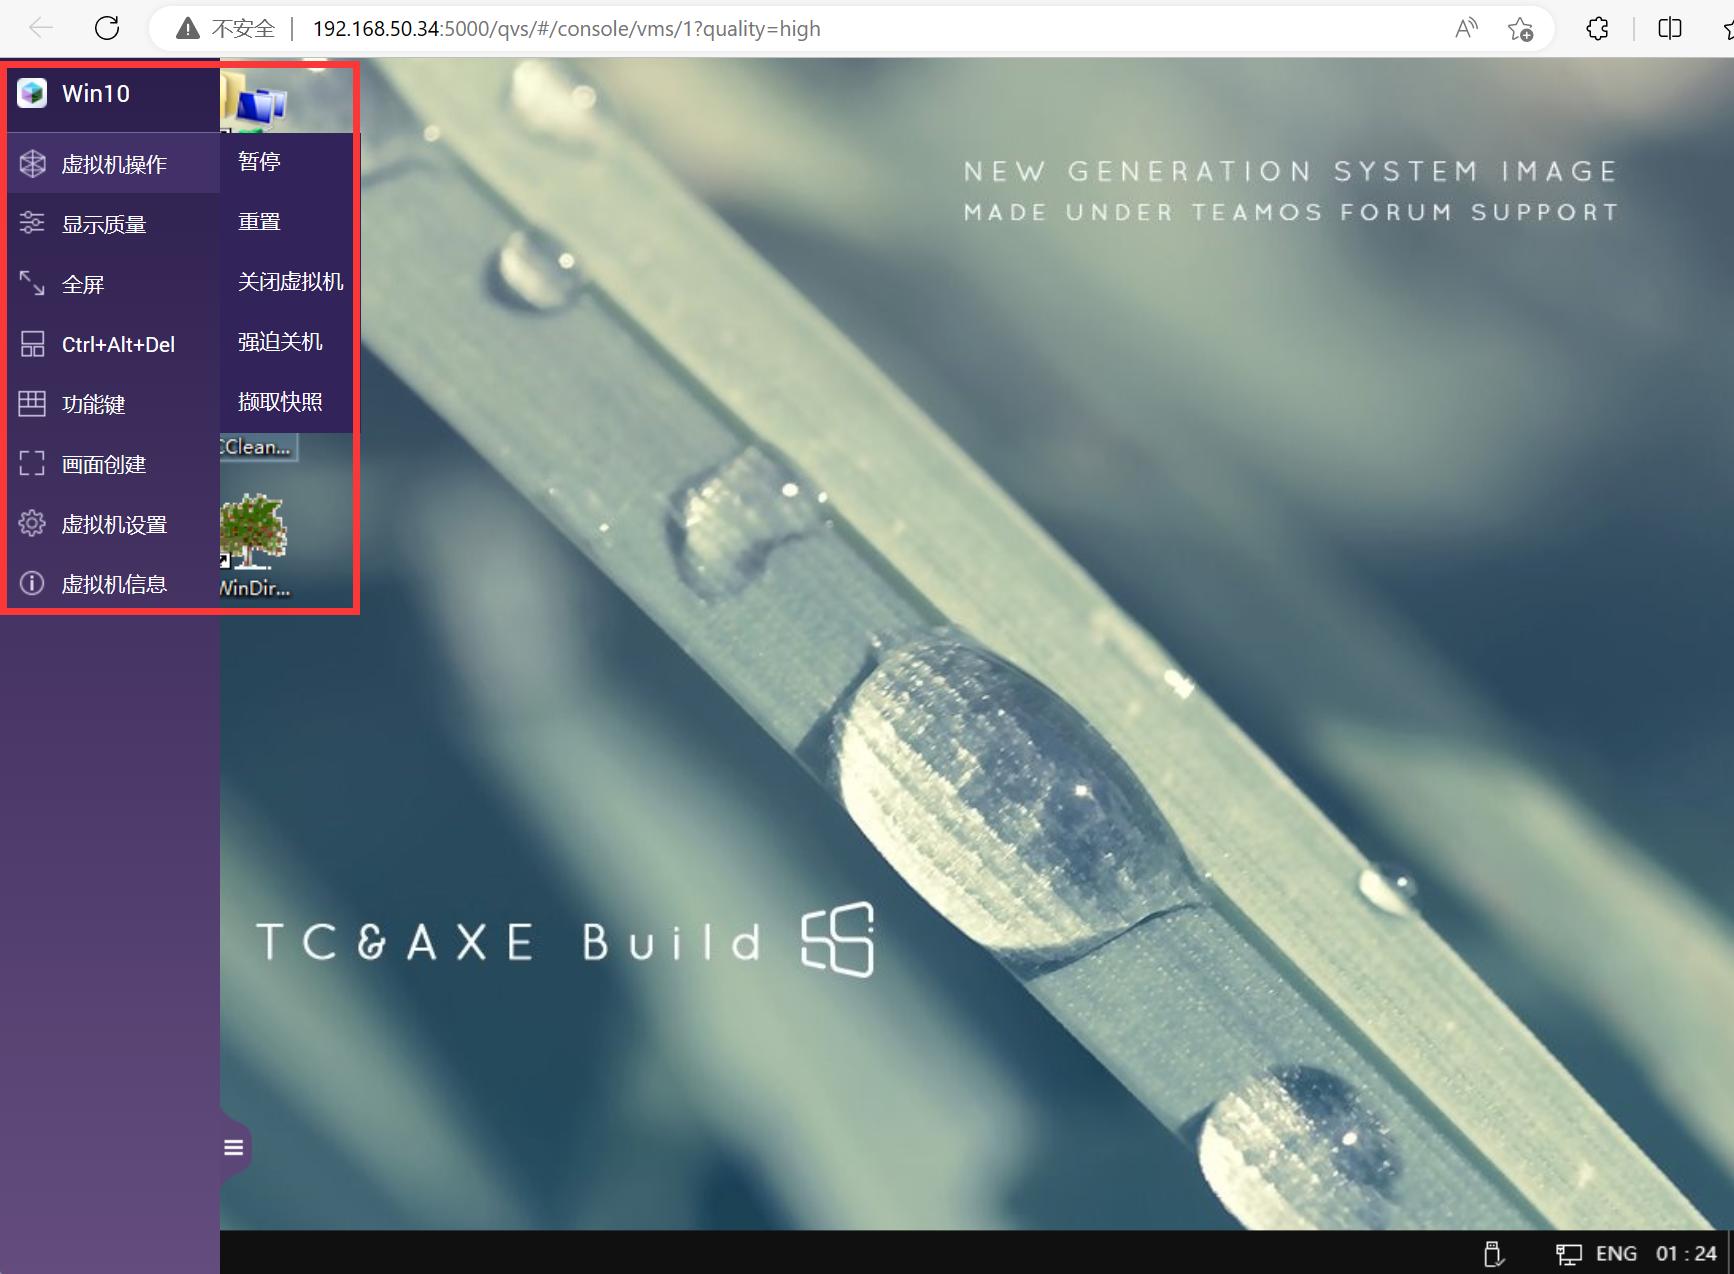Click the Win10 VM logo icon
Viewport: 1734px width, 1274px height.
pyautogui.click(x=33, y=93)
